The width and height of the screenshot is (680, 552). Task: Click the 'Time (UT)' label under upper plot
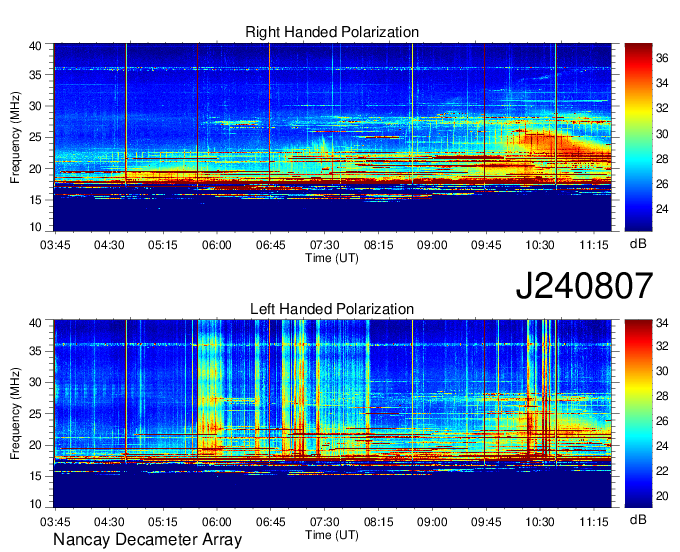click(x=332, y=258)
